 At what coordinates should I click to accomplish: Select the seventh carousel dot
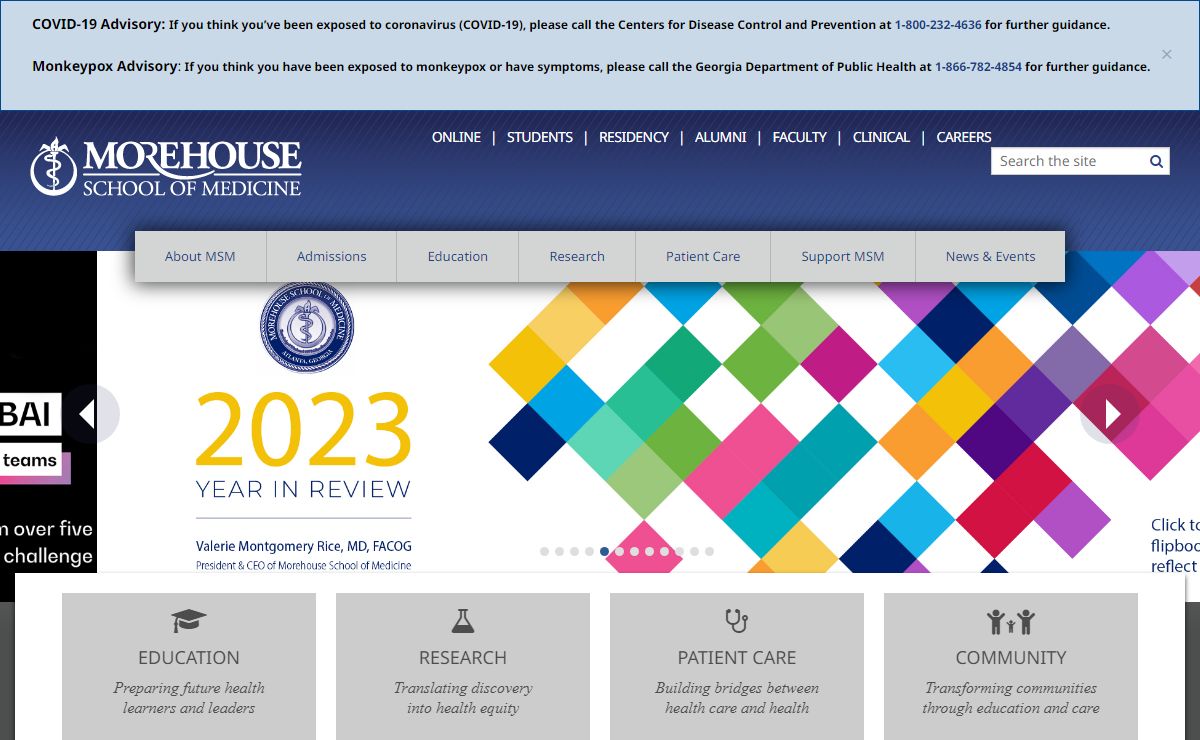pos(635,551)
